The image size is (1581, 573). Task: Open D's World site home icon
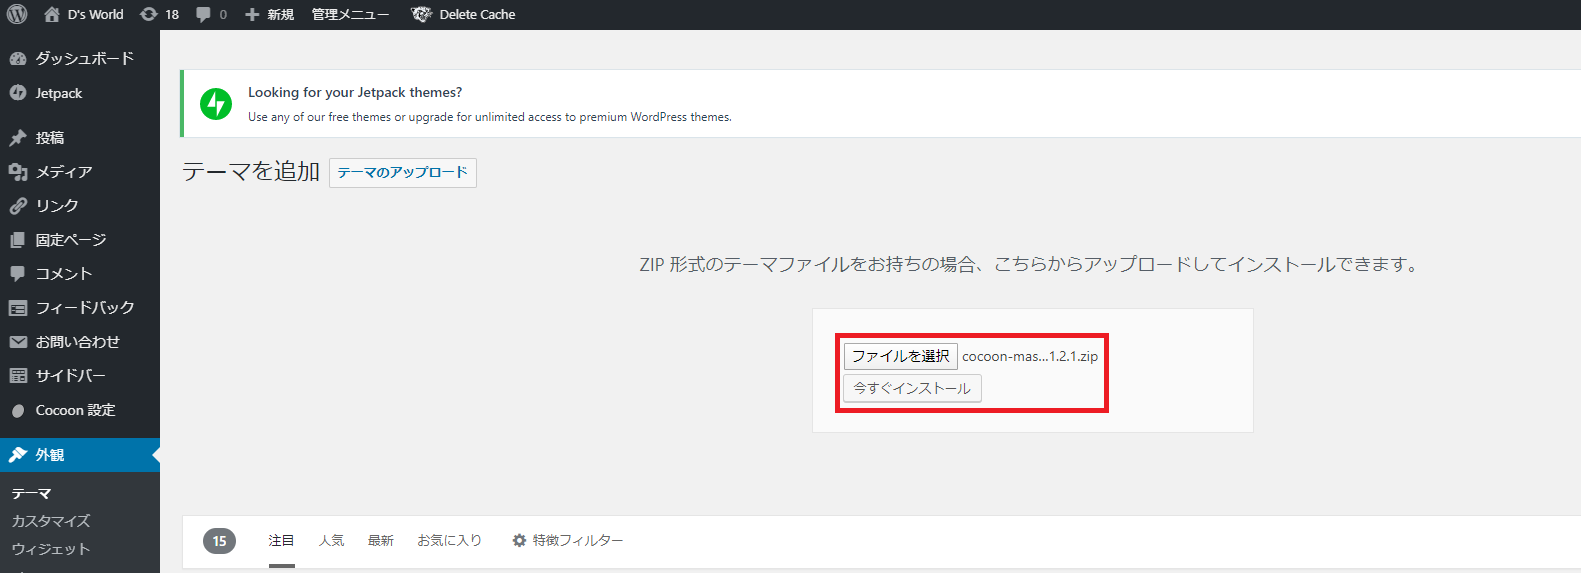coord(52,14)
